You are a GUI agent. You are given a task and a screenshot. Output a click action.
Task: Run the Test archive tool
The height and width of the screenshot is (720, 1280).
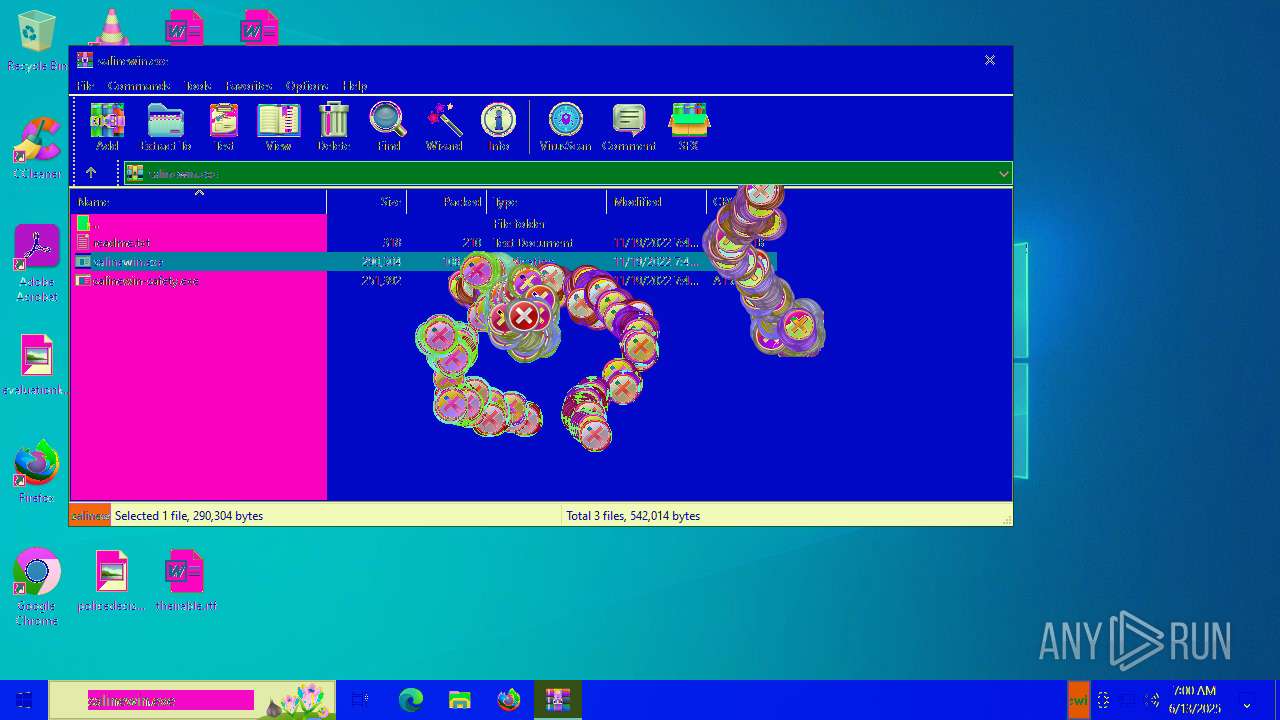pos(224,127)
